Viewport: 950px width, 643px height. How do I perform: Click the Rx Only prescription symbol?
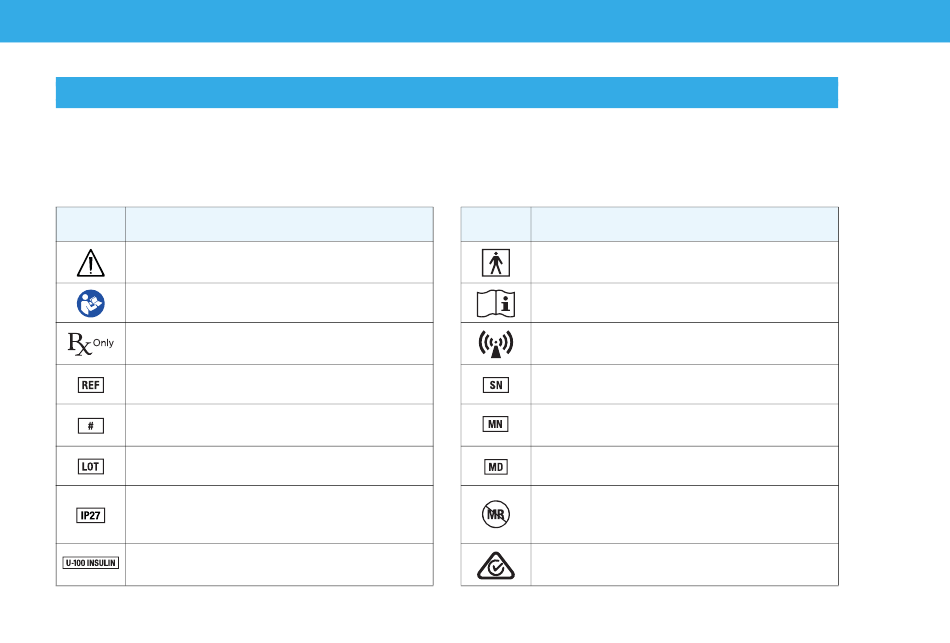[x=91, y=344]
